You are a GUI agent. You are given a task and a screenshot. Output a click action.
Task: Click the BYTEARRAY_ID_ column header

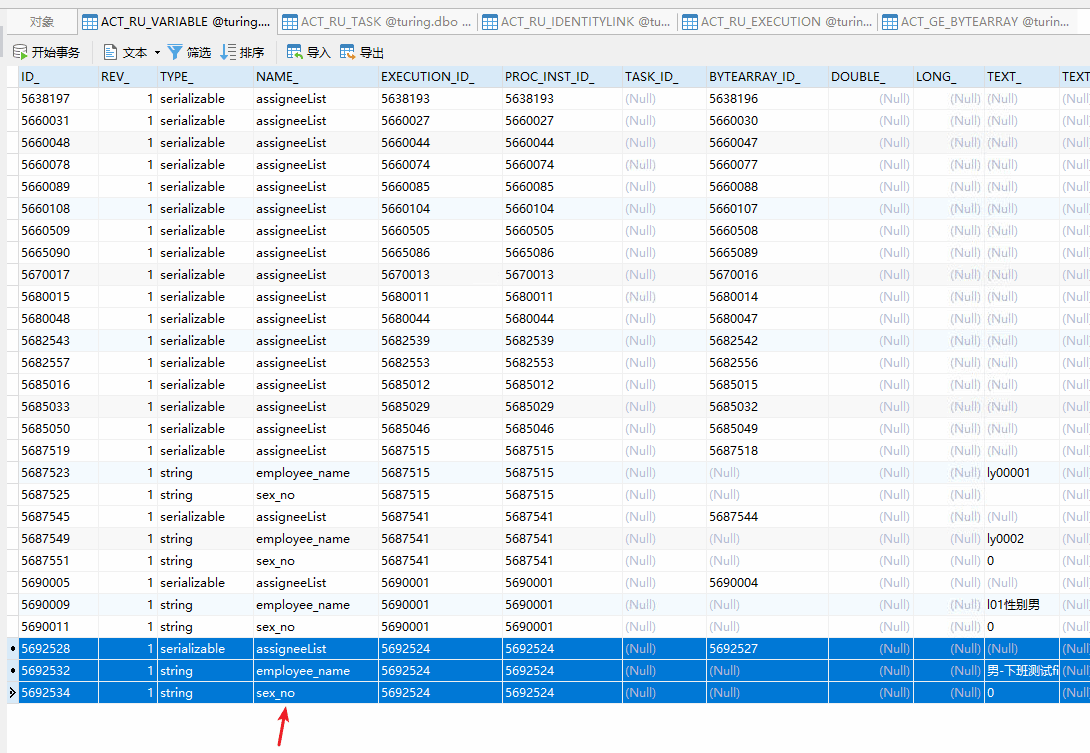[767, 76]
